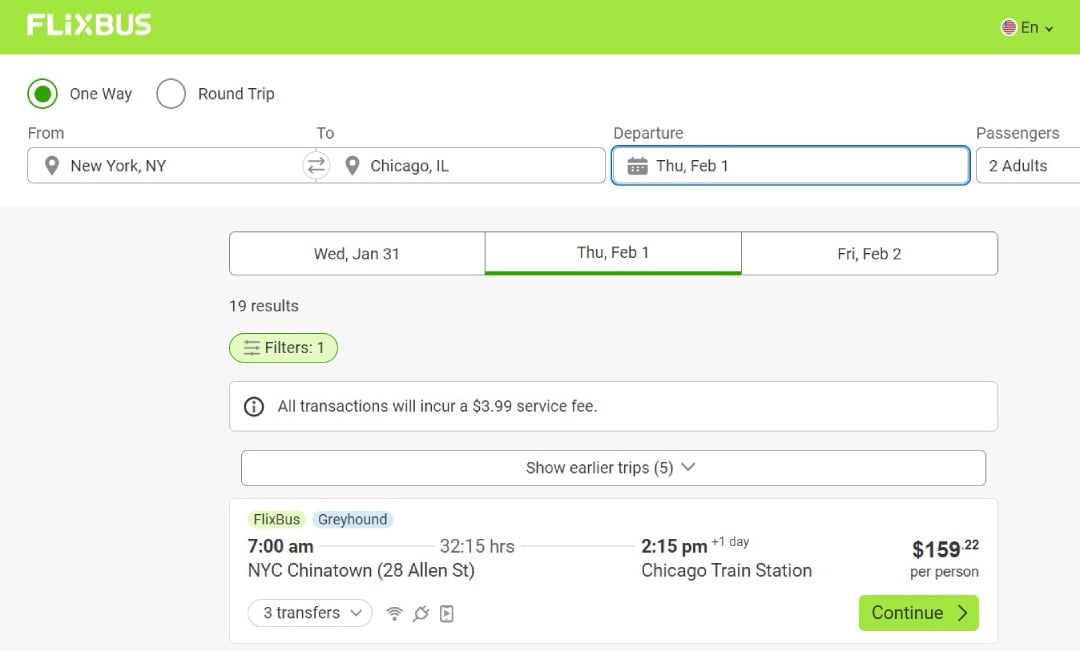Image resolution: width=1080 pixels, height=651 pixels.
Task: Select the One Way radio button
Action: pos(43,94)
